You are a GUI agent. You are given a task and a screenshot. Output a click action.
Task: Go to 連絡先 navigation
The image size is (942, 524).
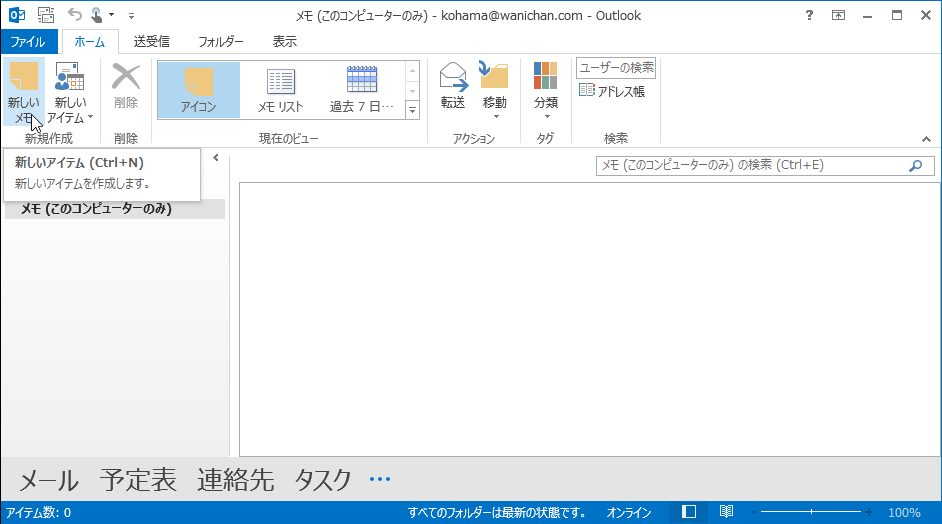coord(236,480)
